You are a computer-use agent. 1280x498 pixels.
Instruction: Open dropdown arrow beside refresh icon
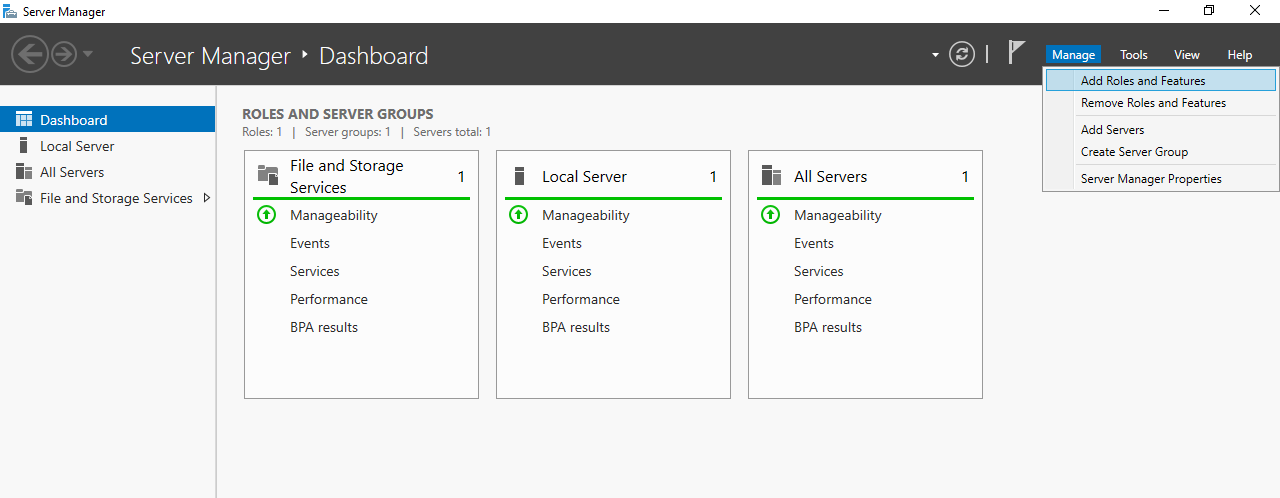(935, 55)
